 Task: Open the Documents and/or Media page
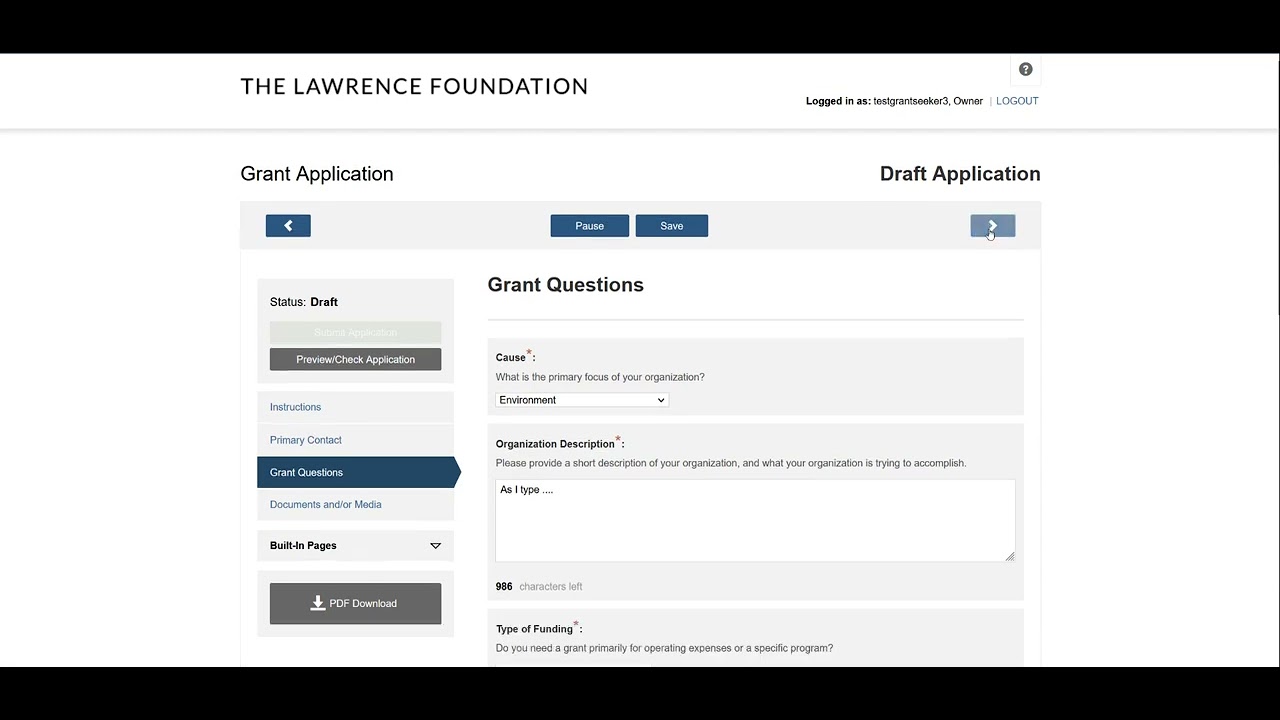point(326,505)
